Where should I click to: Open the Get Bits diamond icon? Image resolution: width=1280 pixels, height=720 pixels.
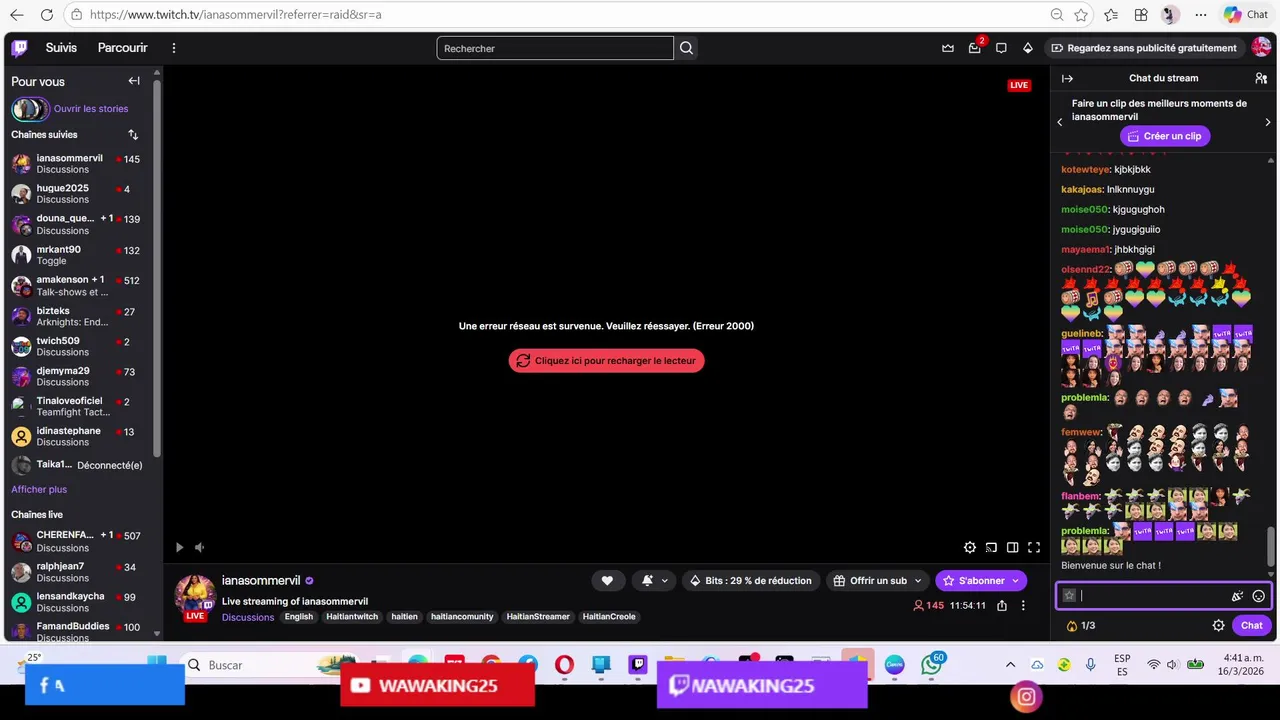tap(1027, 48)
